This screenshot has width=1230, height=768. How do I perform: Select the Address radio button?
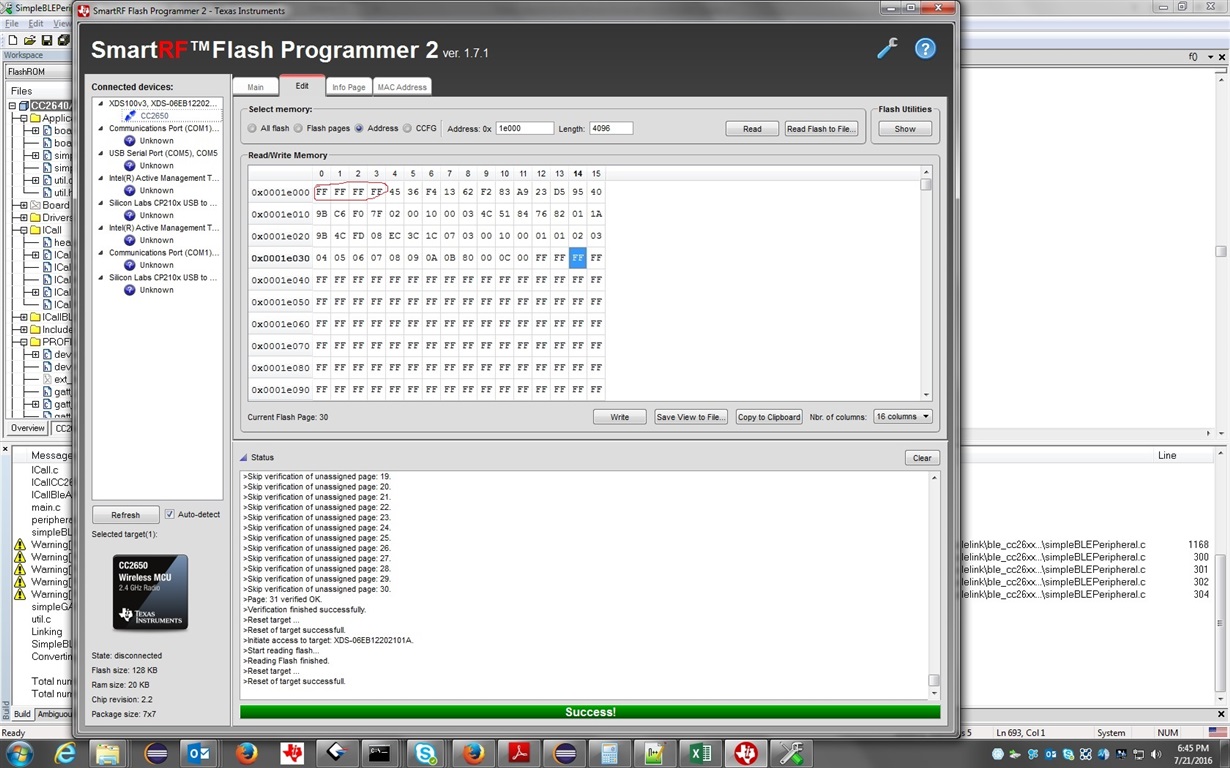[359, 128]
